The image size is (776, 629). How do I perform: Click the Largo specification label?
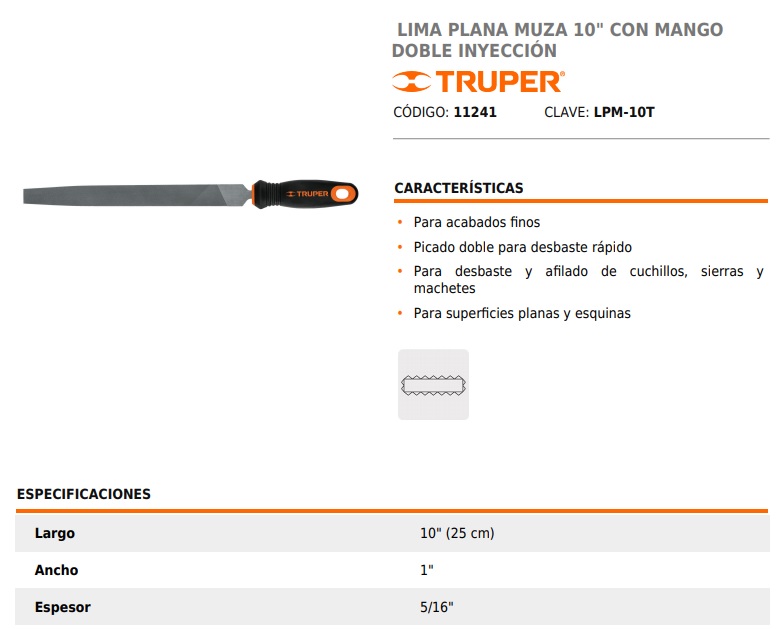click(55, 533)
